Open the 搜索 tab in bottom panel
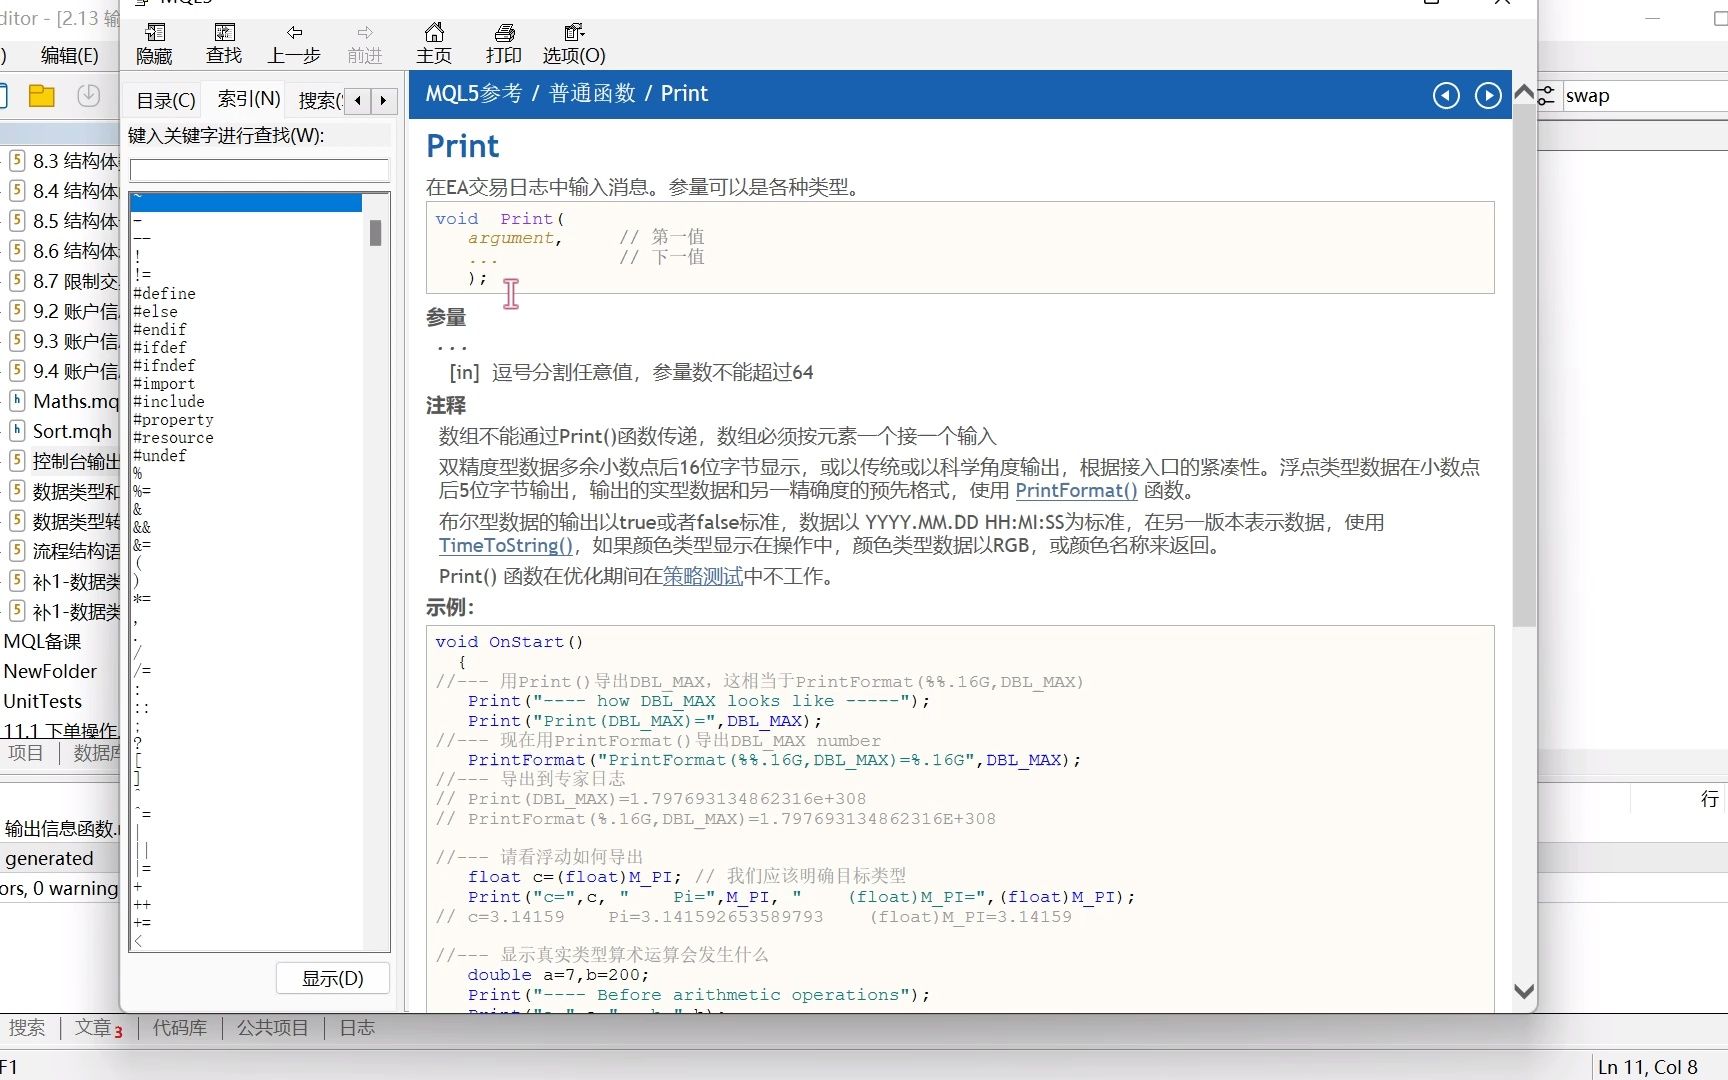This screenshot has width=1728, height=1080. point(27,1028)
